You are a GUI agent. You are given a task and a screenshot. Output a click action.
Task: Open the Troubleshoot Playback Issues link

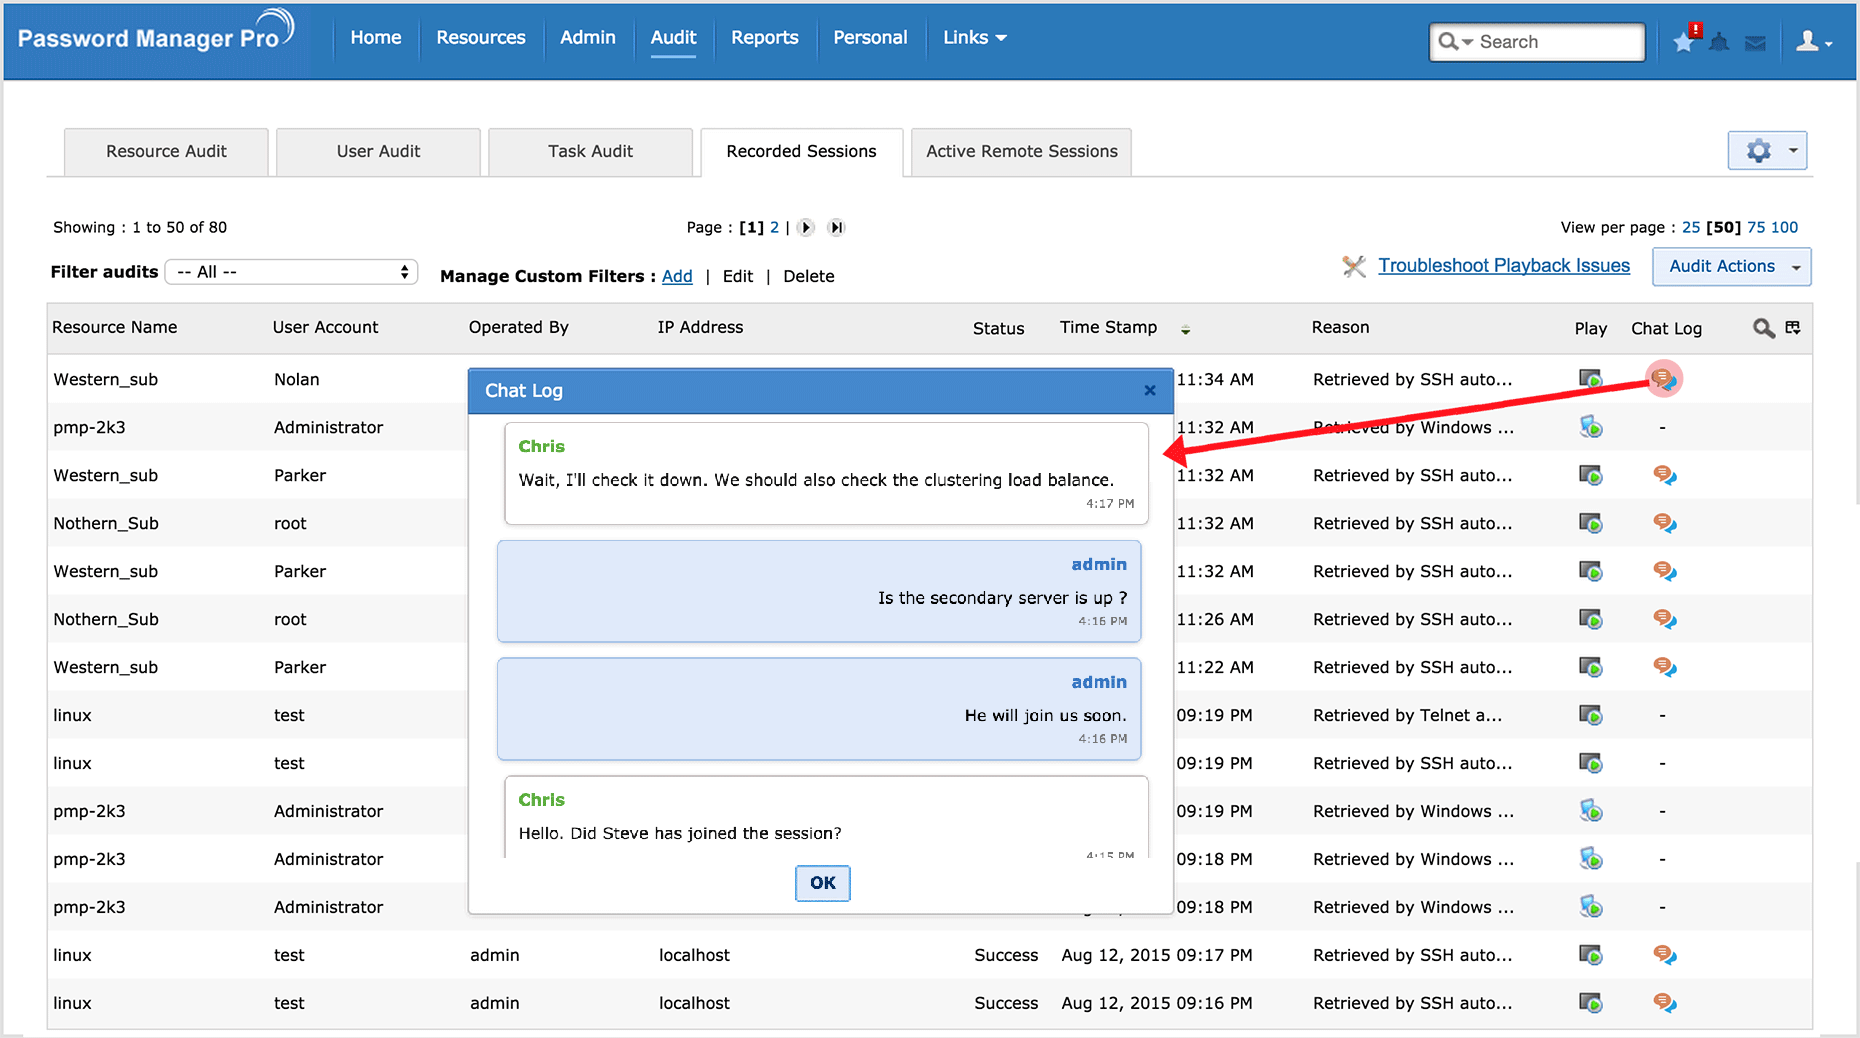pyautogui.click(x=1503, y=266)
